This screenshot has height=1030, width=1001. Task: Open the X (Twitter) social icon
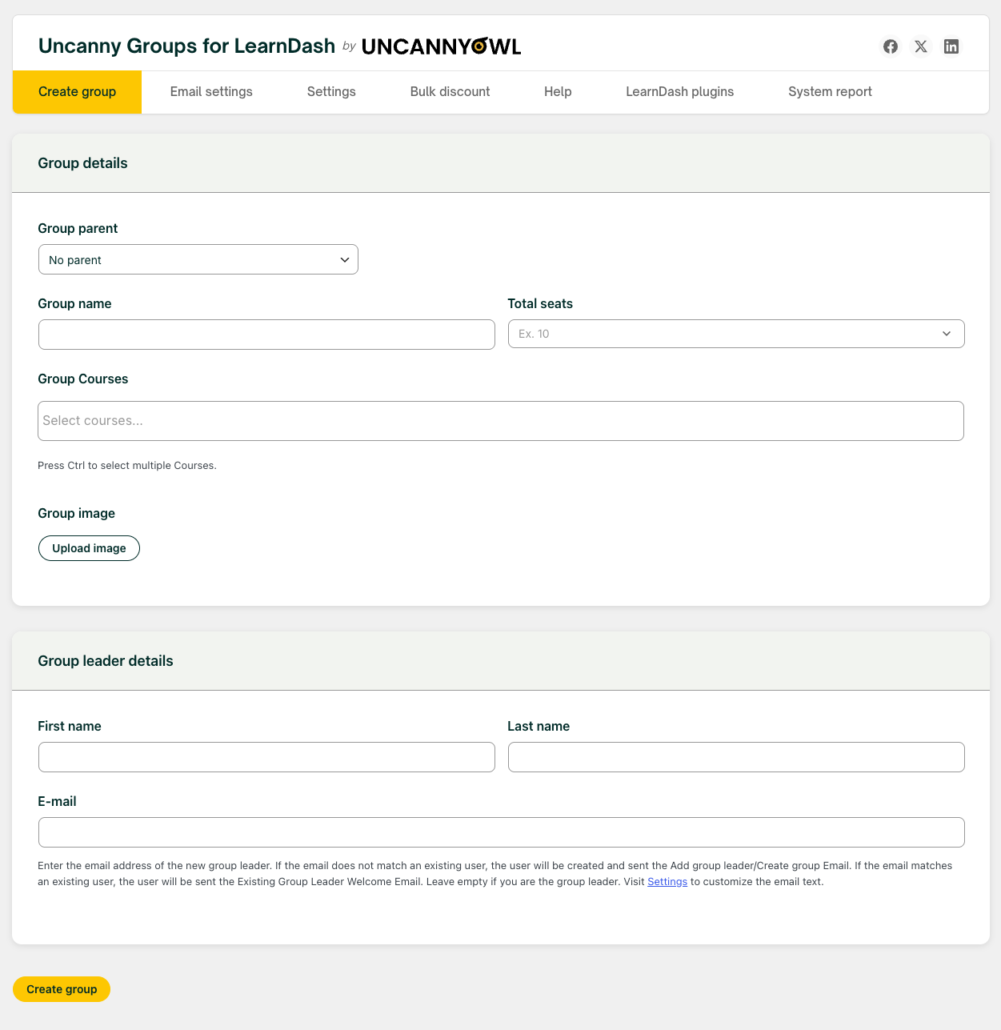[x=921, y=47]
